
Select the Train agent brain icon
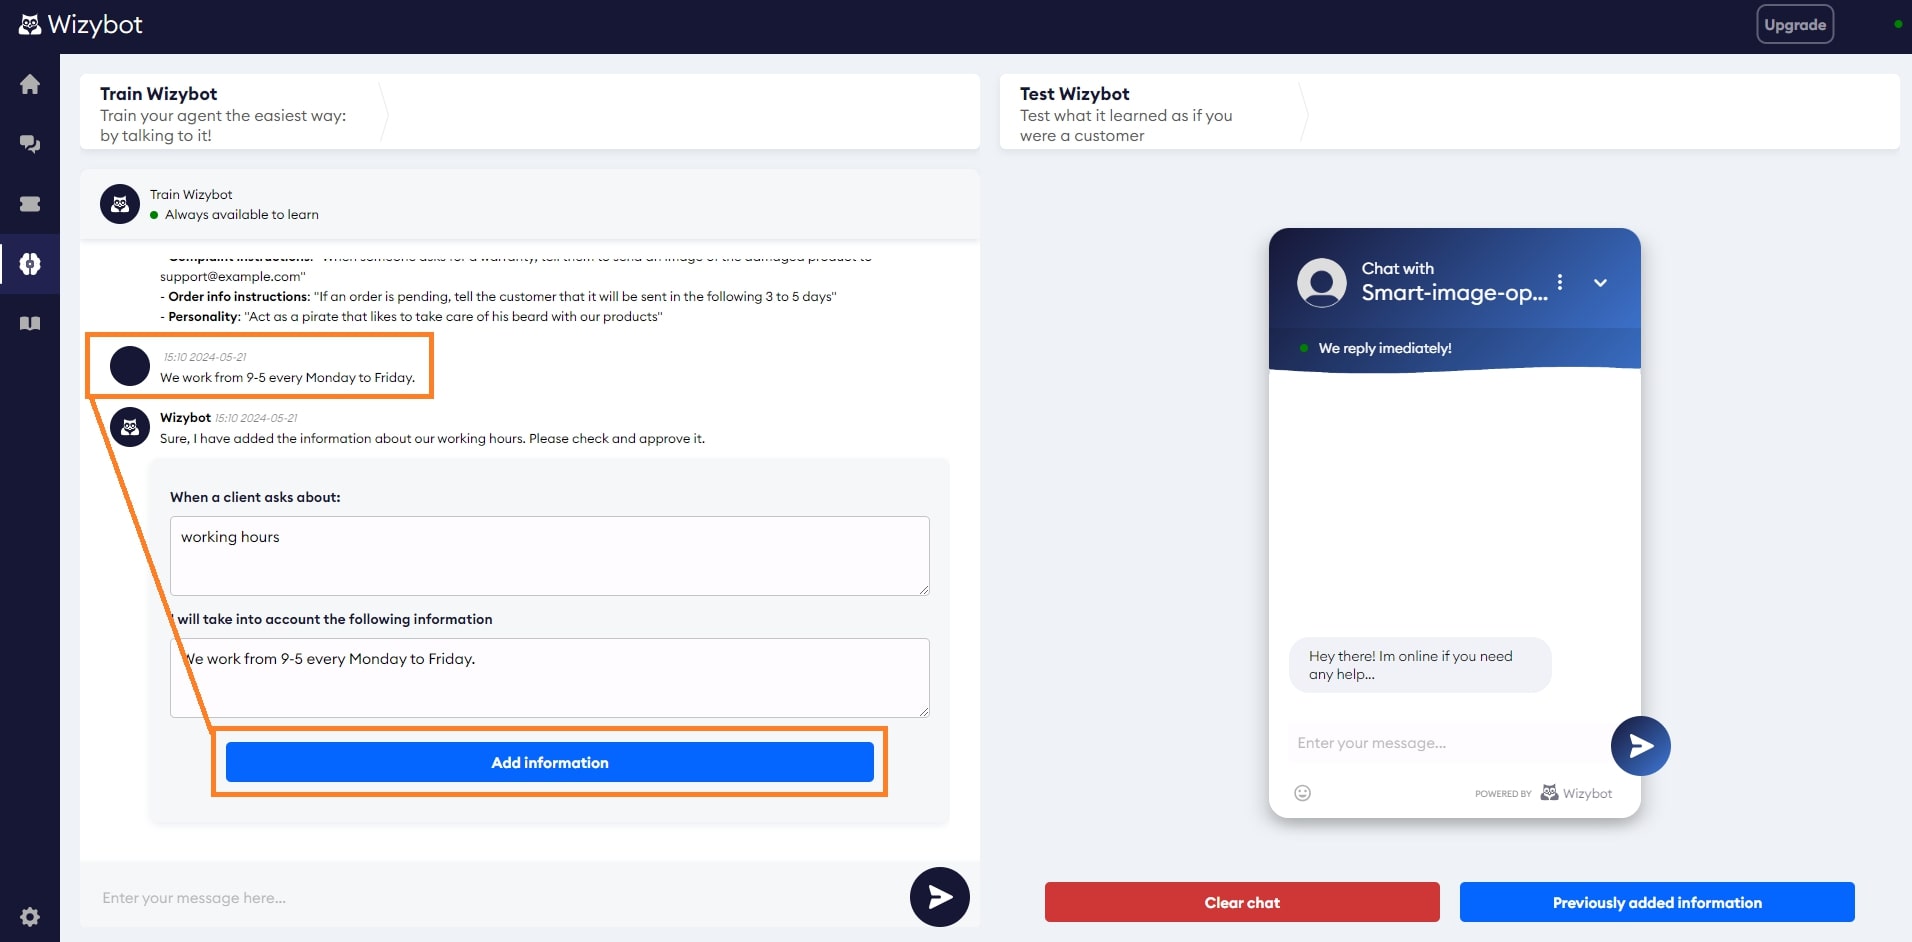(30, 264)
